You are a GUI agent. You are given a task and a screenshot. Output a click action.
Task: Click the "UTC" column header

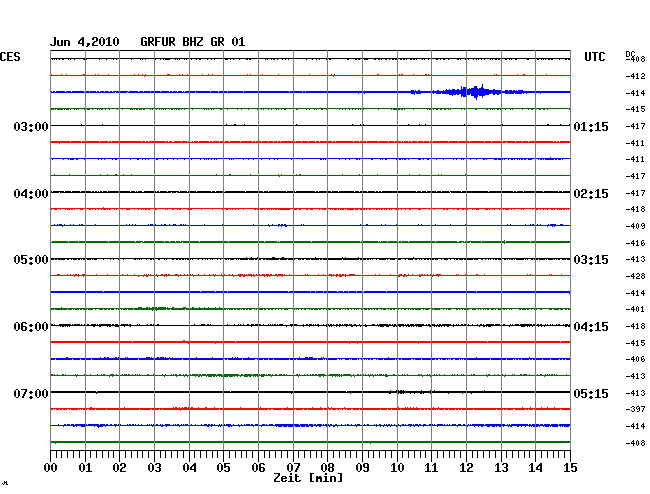[x=594, y=57]
